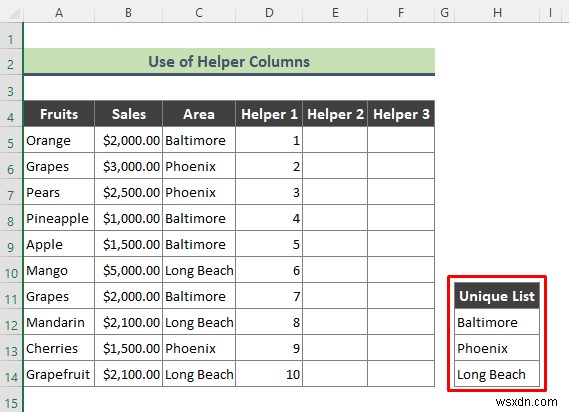
Task: Select the 'Orange' cell
Action: [59, 140]
